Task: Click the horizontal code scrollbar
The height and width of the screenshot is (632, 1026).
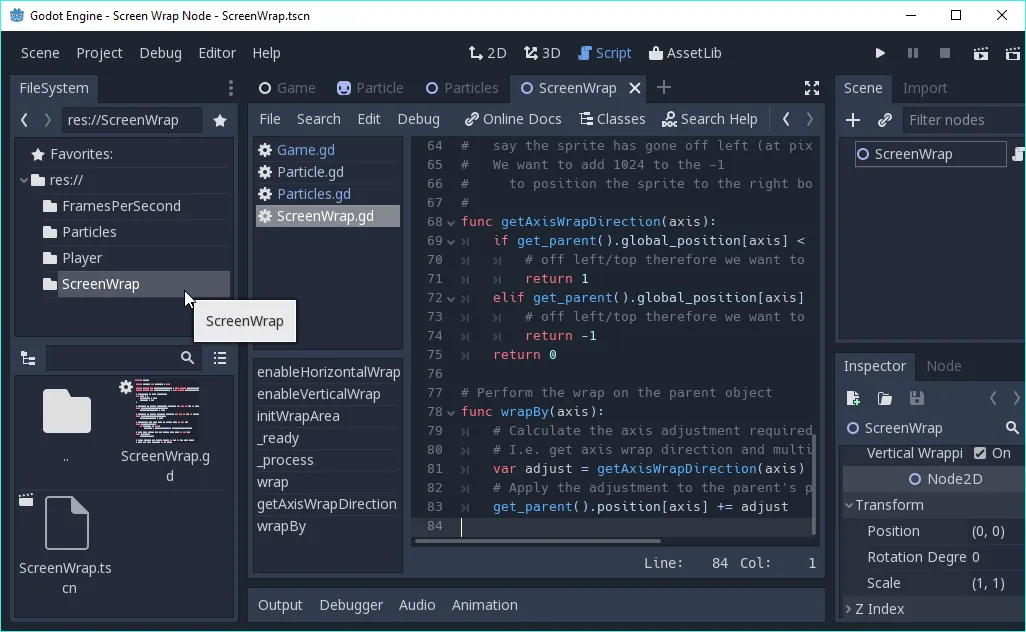Action: pyautogui.click(x=537, y=541)
